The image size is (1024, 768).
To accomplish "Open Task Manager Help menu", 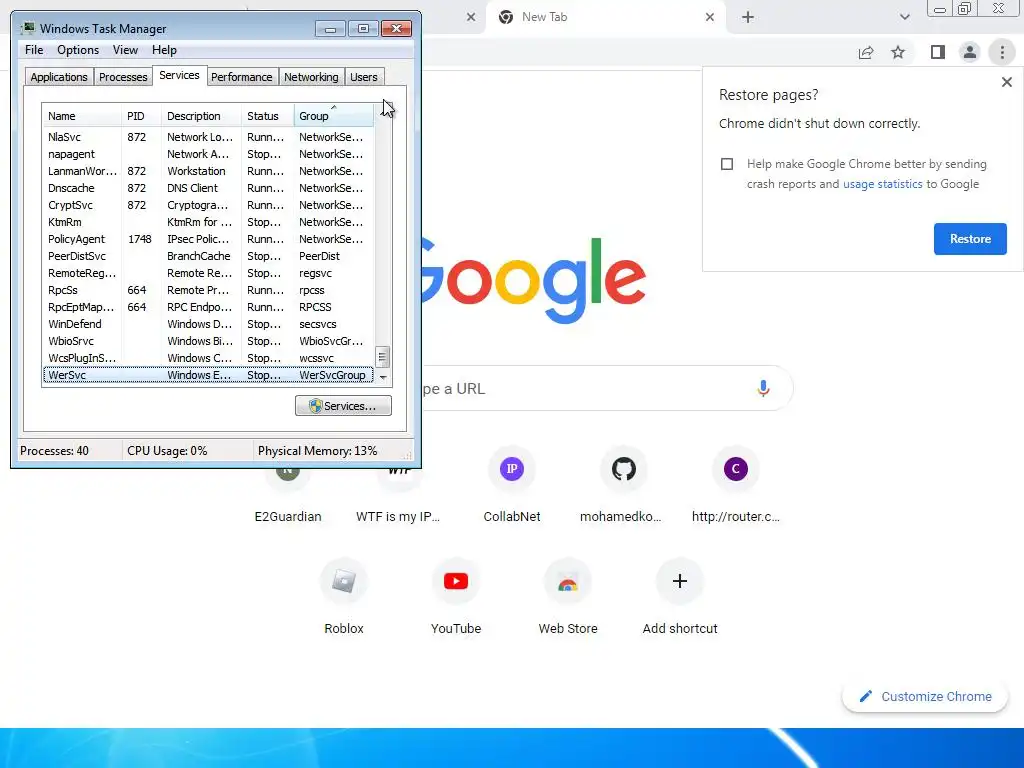I will (x=164, y=50).
